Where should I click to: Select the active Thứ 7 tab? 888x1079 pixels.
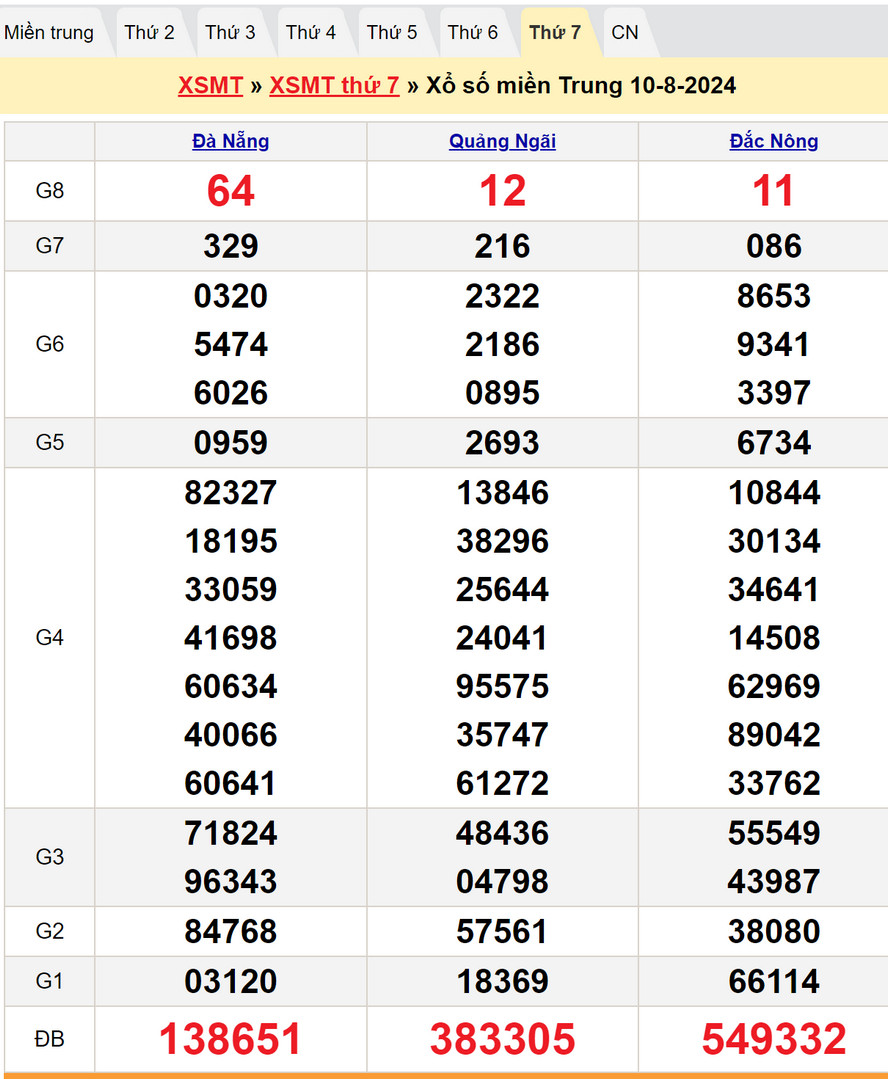click(x=555, y=32)
